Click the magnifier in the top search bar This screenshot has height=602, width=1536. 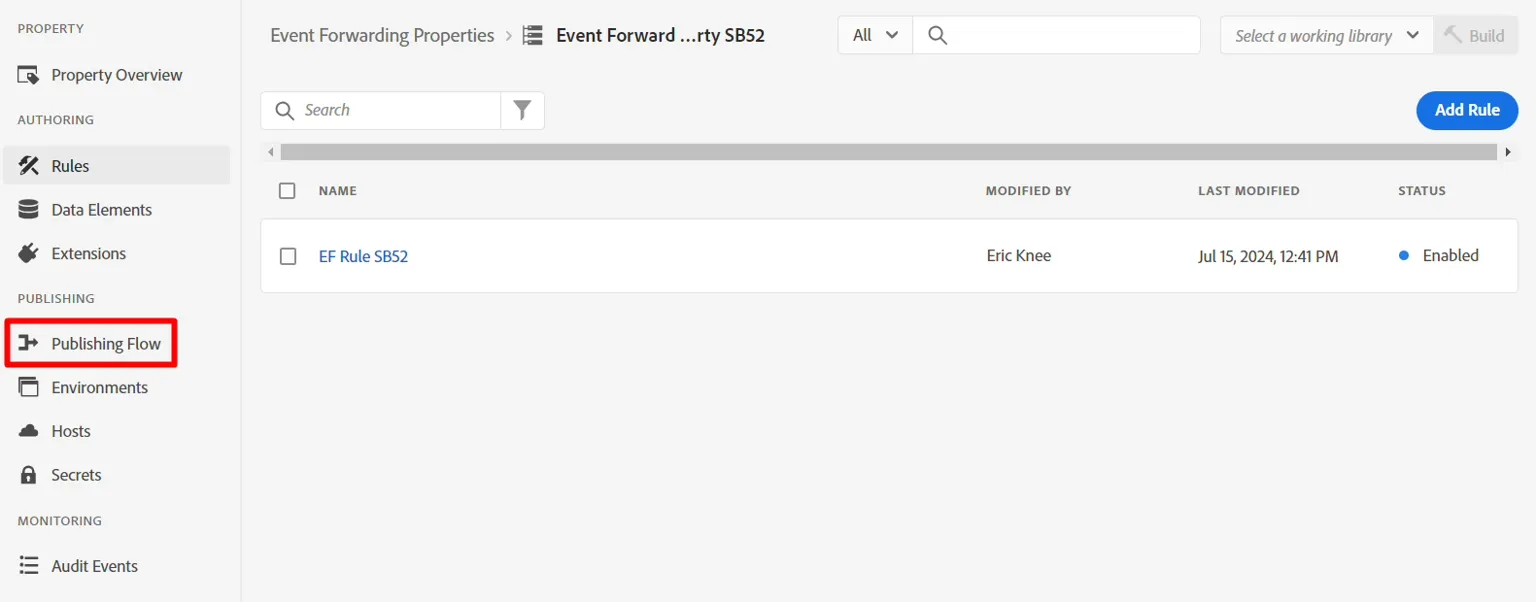pos(937,35)
